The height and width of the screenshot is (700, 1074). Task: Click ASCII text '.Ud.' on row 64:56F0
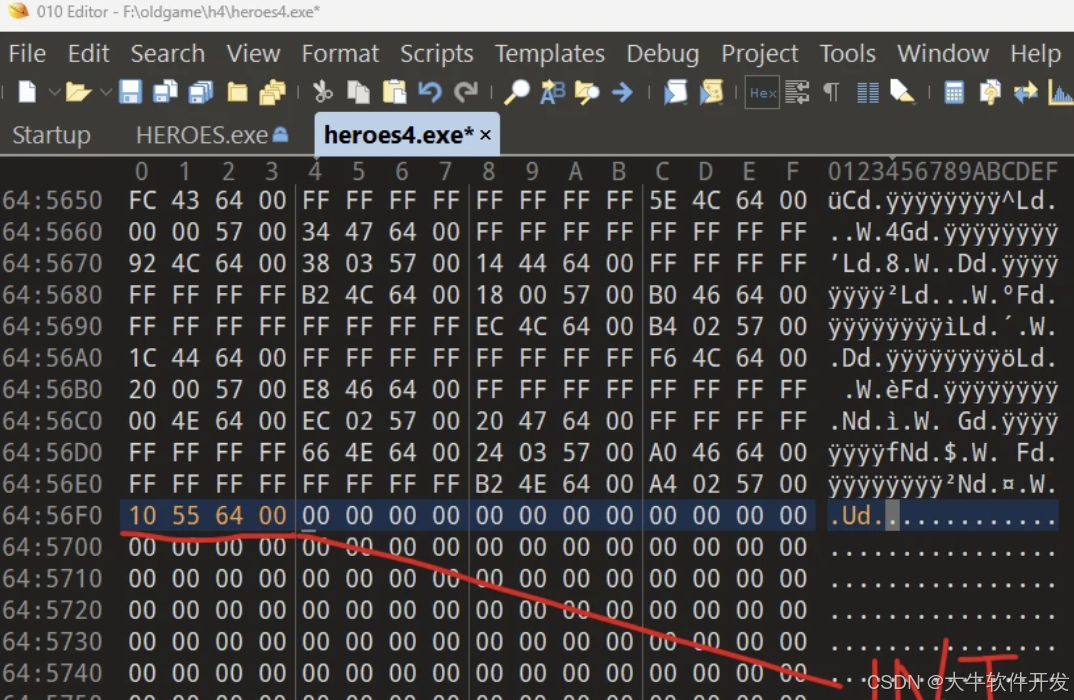(856, 516)
